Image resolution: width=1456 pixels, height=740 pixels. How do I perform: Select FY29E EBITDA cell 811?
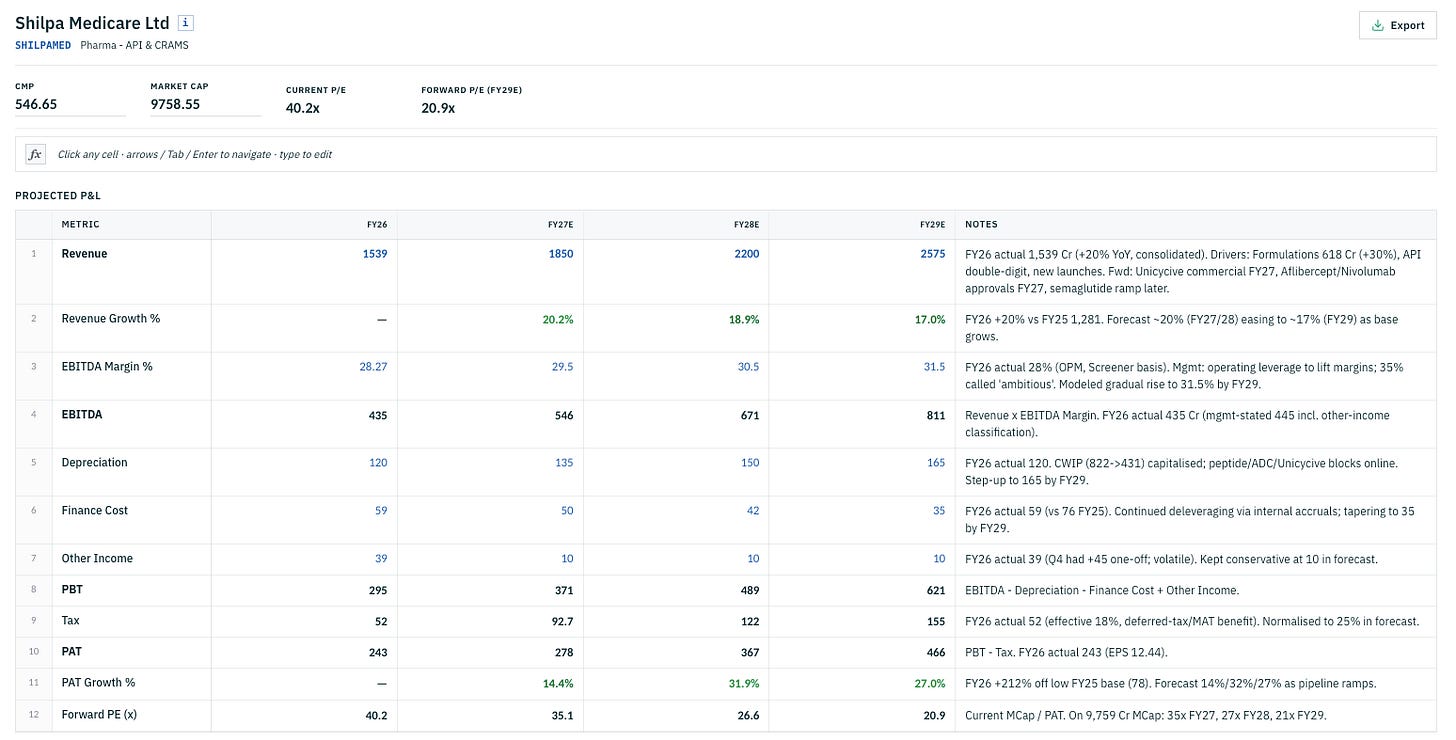(x=862, y=424)
